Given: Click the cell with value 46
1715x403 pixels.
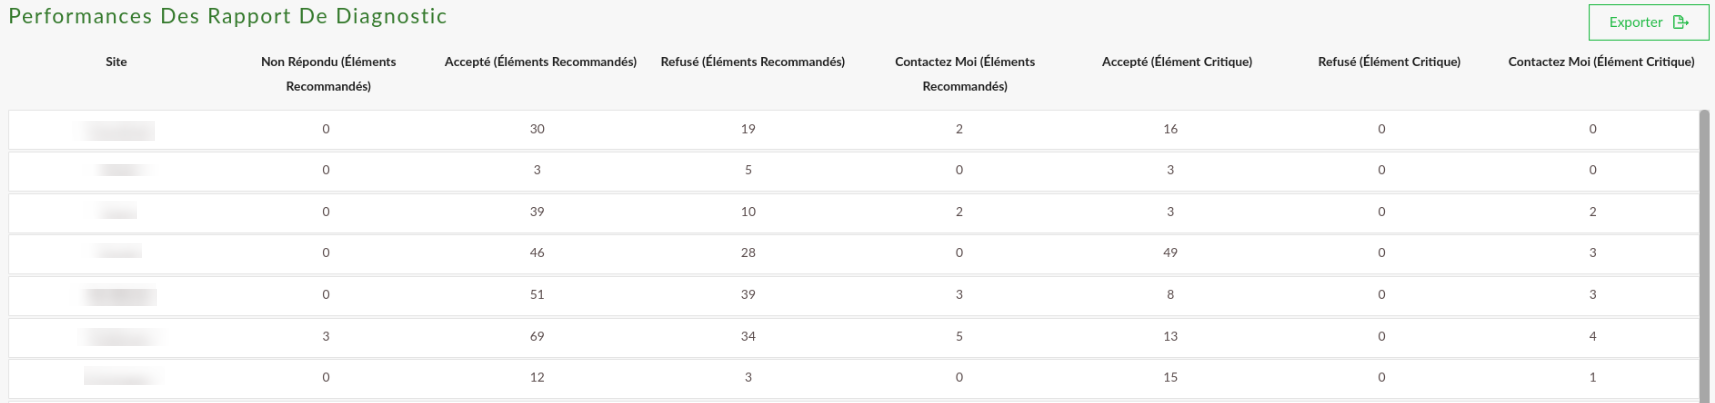Looking at the screenshot, I should 537,253.
